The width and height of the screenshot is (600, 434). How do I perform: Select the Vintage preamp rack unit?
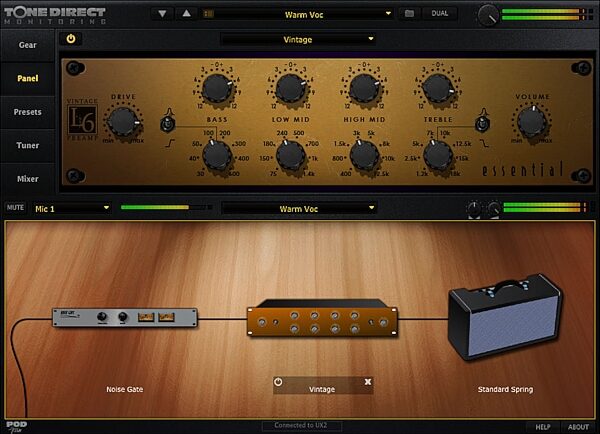coord(322,318)
